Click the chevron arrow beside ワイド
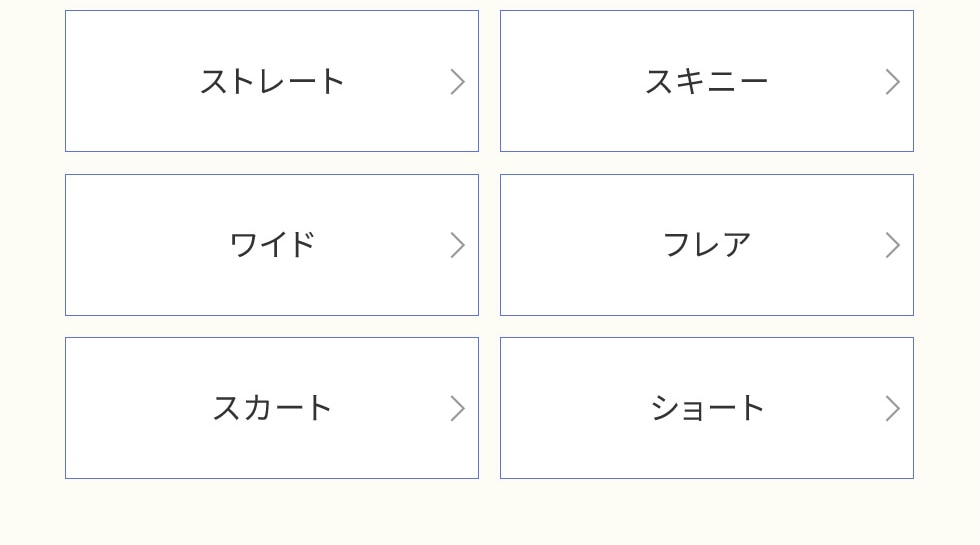The image size is (980, 545). tap(458, 245)
